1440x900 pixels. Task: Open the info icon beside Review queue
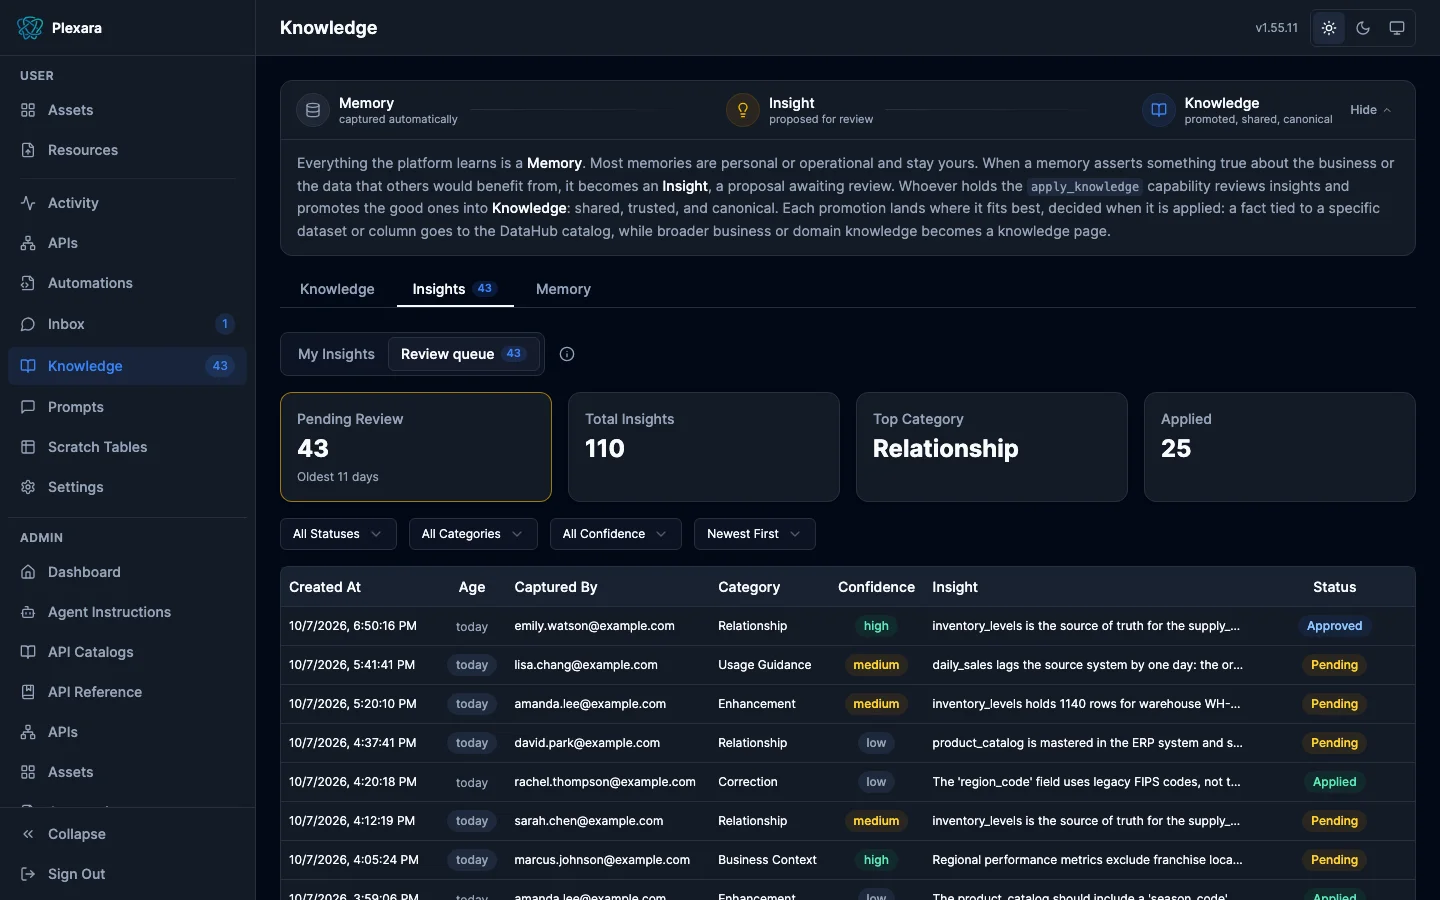pyautogui.click(x=567, y=354)
